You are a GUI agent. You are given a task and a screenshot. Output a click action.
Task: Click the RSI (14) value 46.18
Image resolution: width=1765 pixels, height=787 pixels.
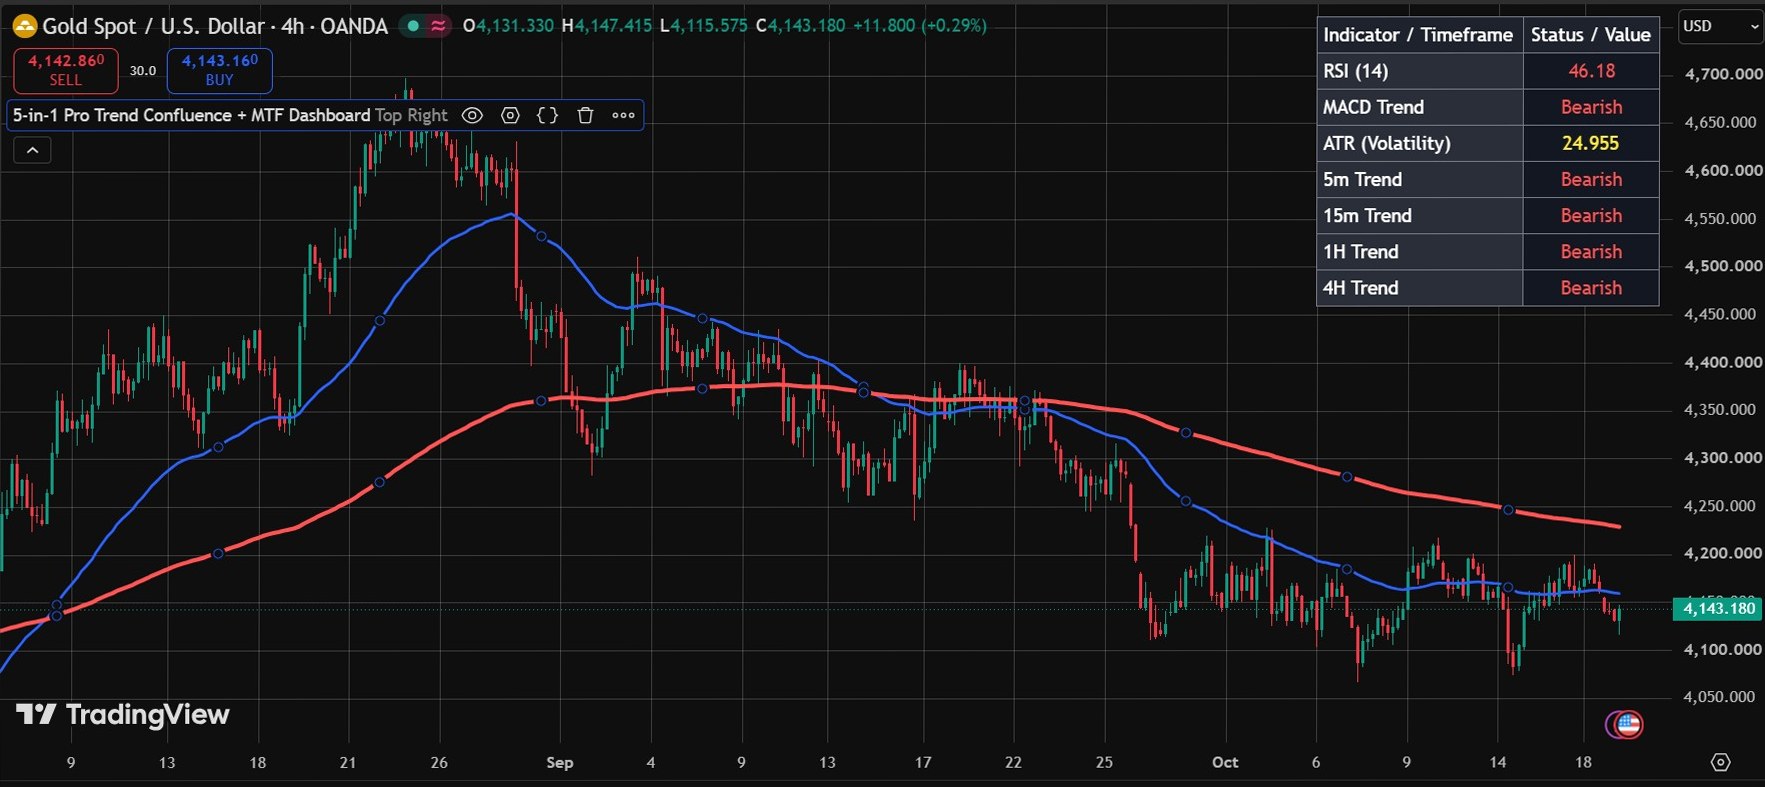tap(1591, 71)
